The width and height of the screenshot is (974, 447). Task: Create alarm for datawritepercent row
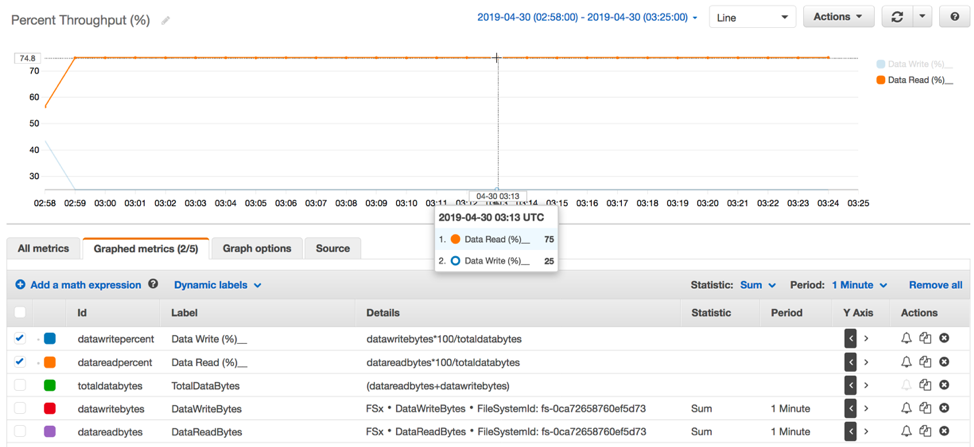point(907,338)
